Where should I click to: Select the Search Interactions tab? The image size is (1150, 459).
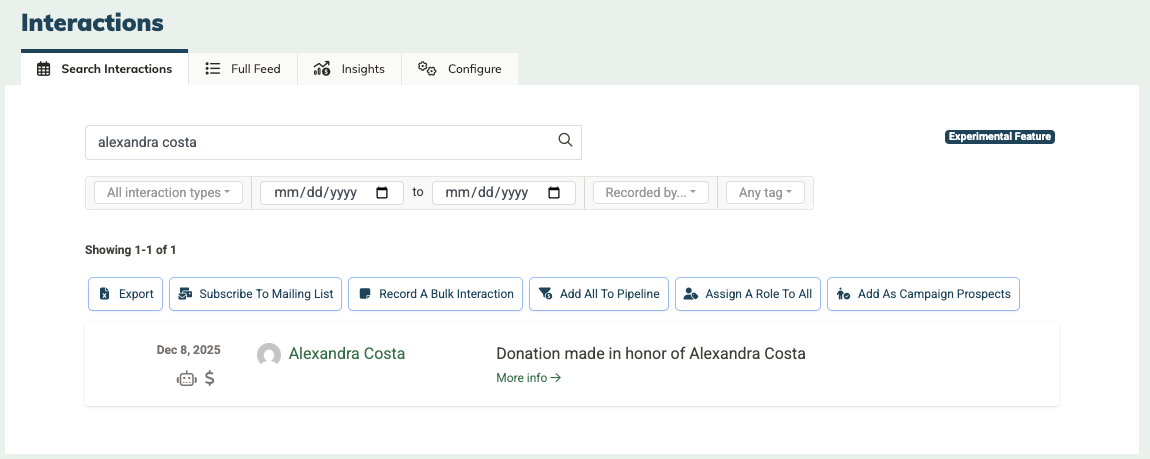tap(105, 69)
